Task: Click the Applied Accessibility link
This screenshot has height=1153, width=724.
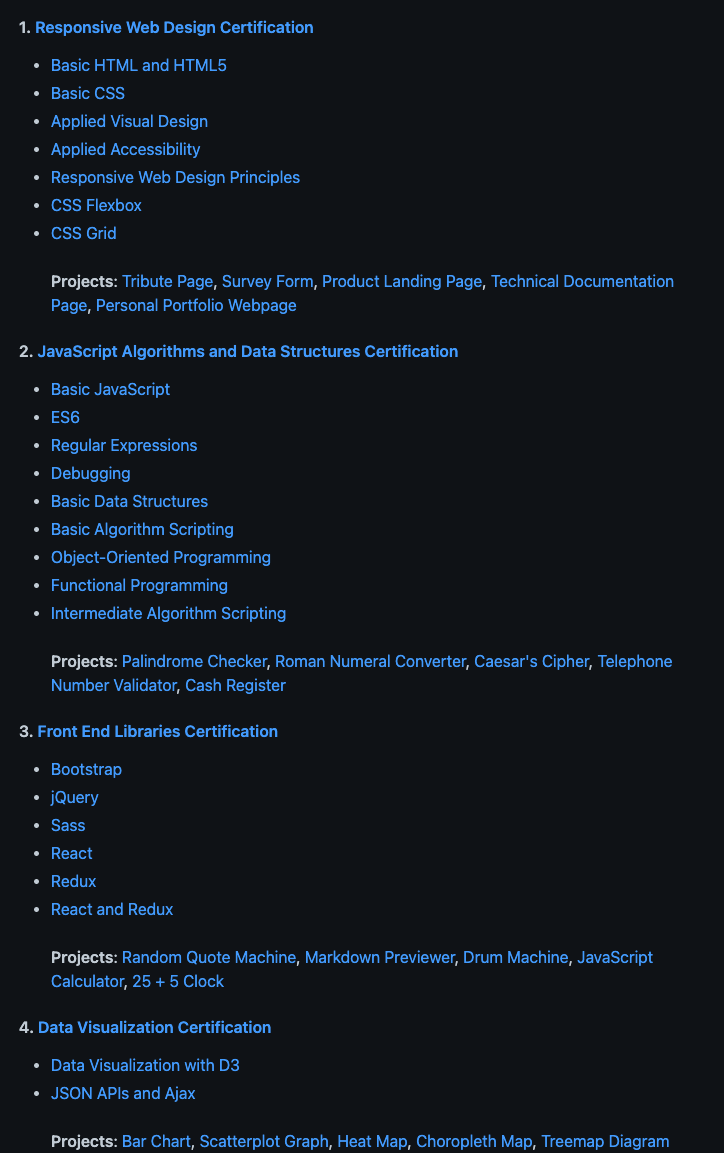Action: click(125, 149)
